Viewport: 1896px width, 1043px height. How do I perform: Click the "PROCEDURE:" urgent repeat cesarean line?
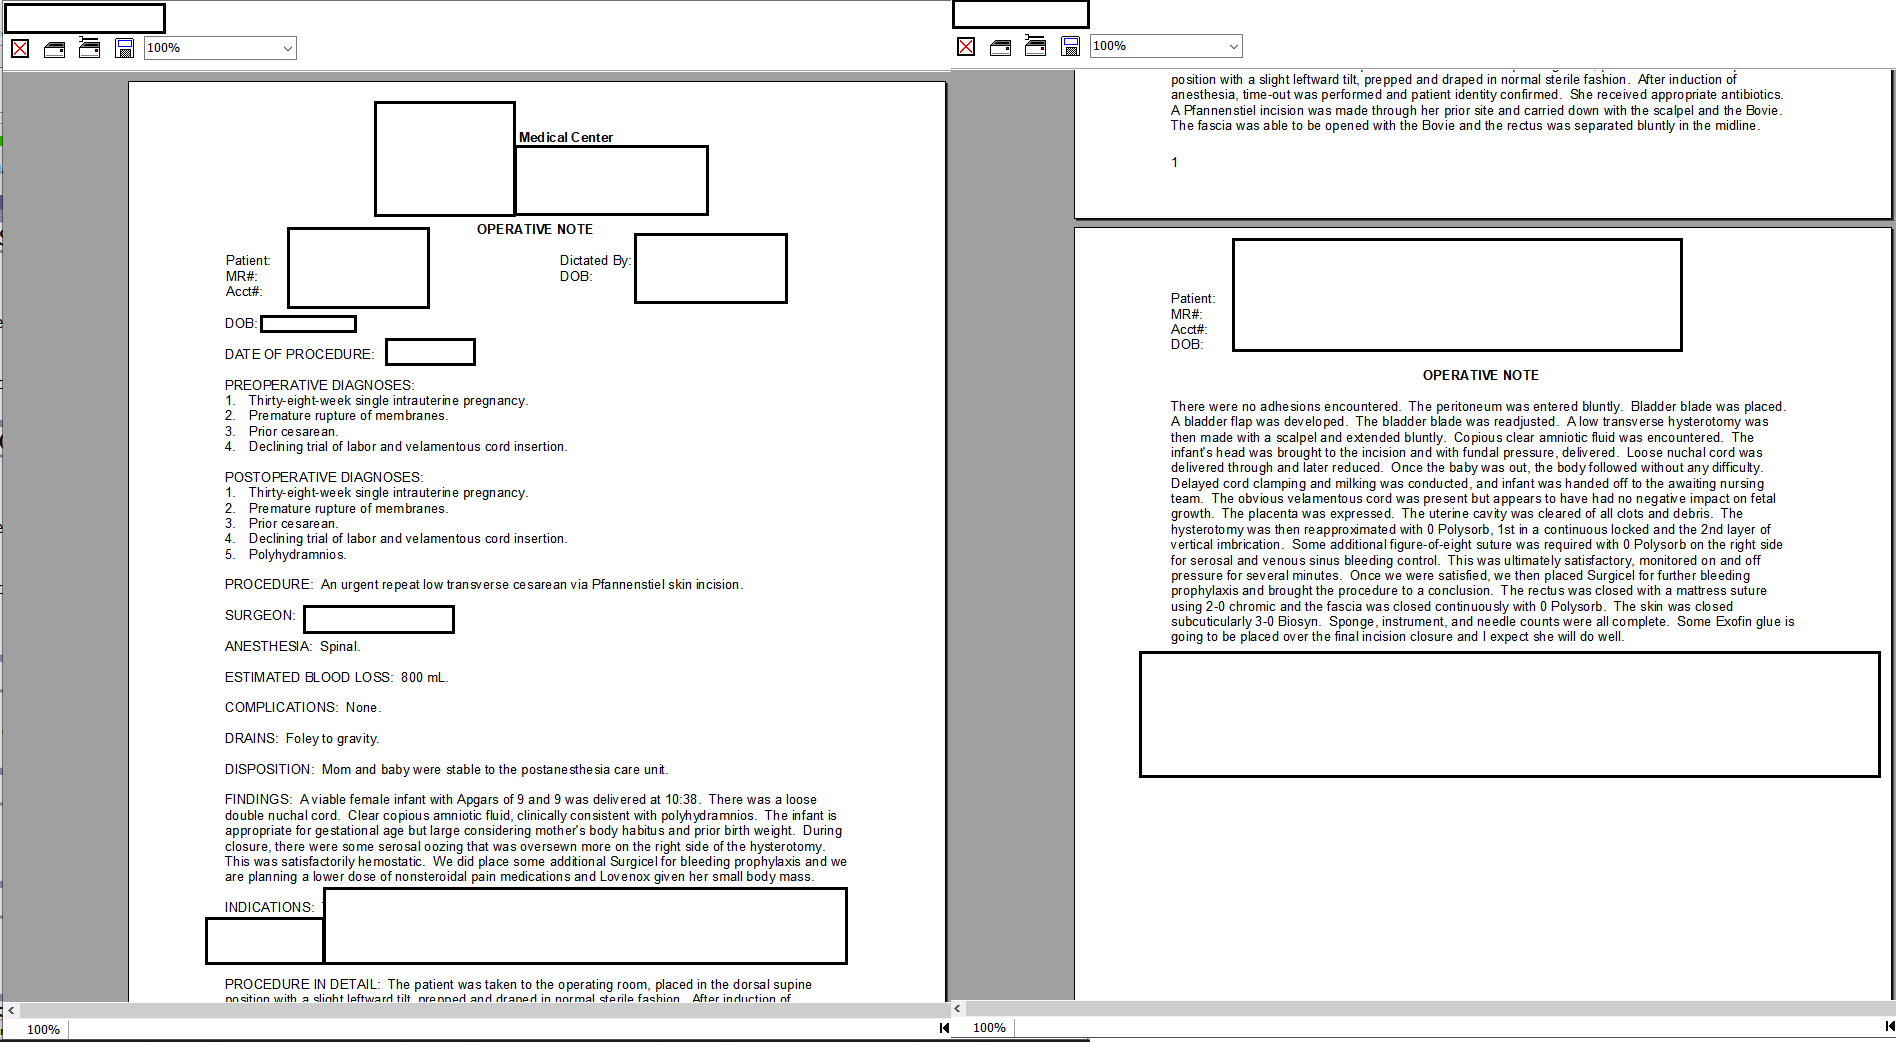[x=484, y=584]
